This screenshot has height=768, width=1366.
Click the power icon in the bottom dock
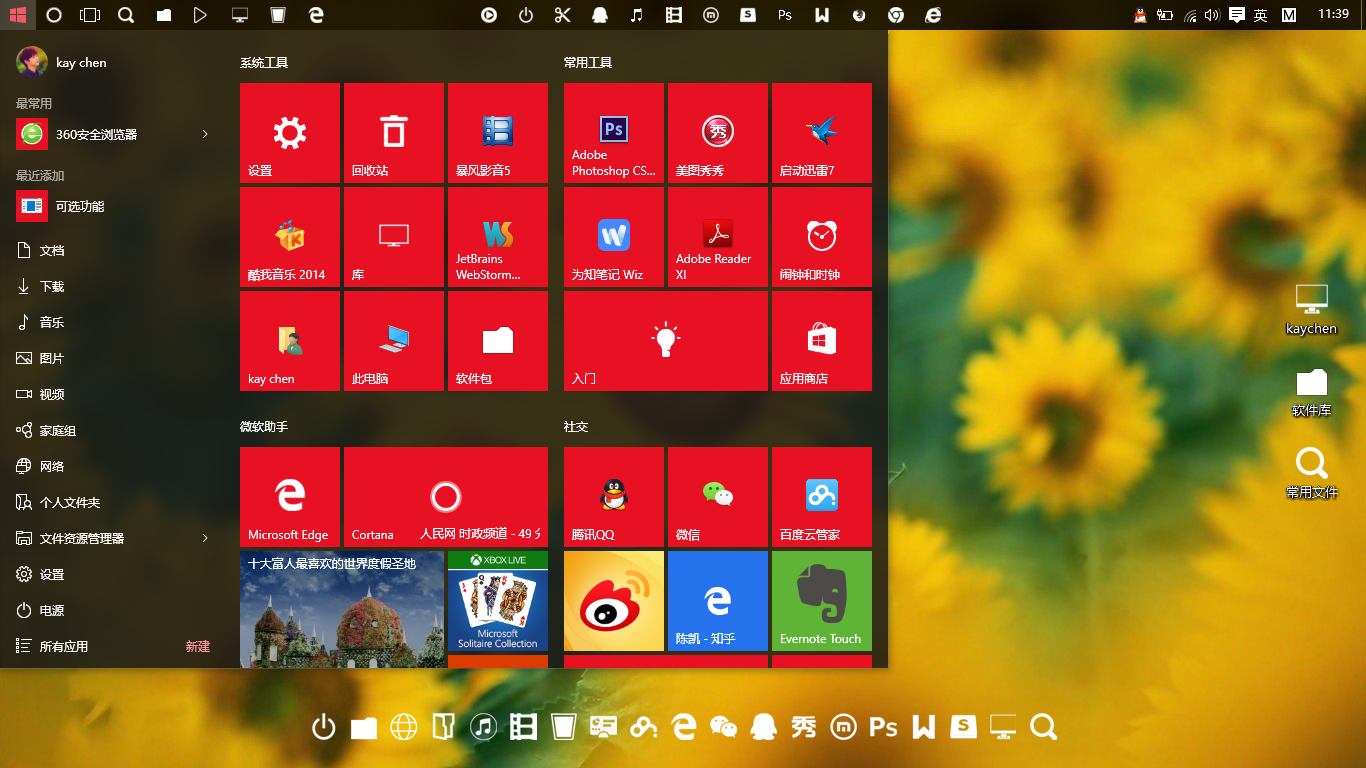point(324,727)
